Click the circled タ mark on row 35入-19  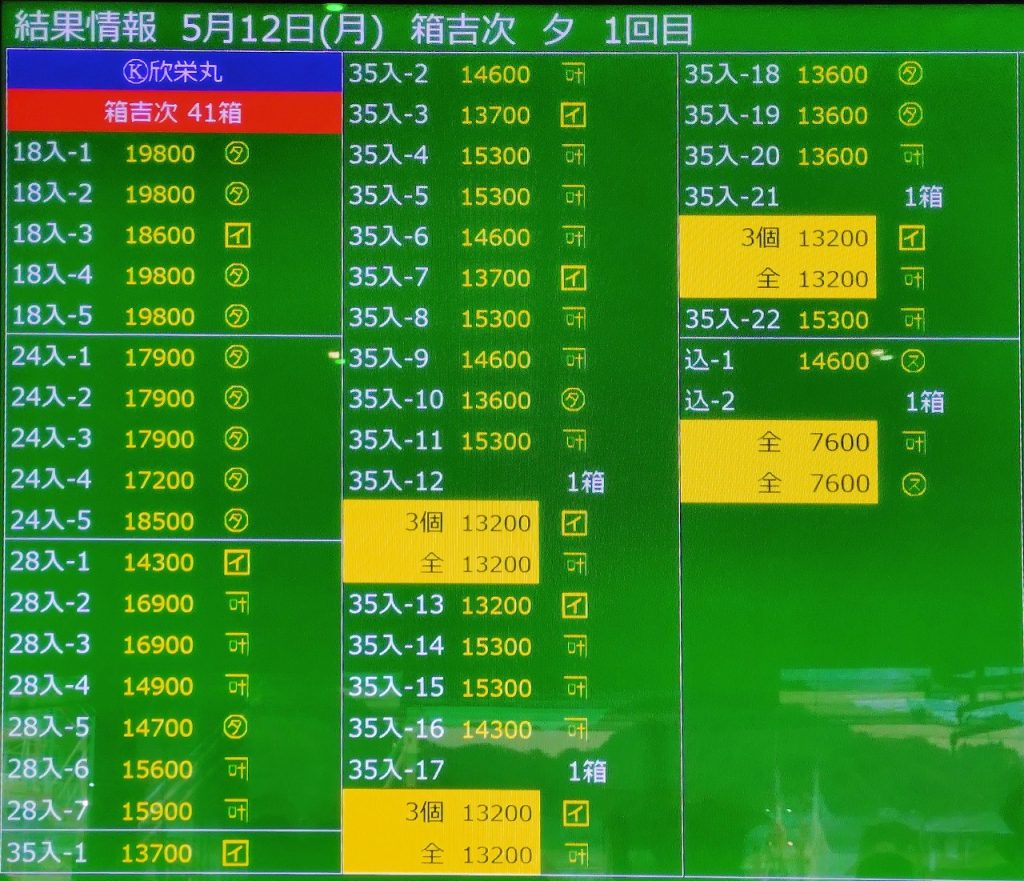click(910, 115)
